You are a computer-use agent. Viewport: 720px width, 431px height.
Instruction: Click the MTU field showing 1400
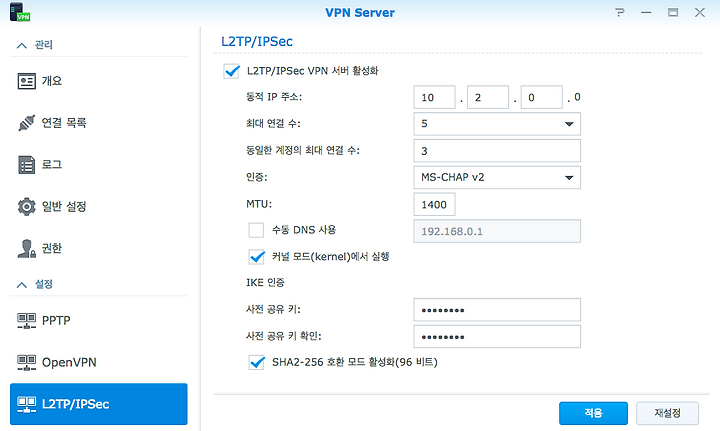pyautogui.click(x=434, y=204)
